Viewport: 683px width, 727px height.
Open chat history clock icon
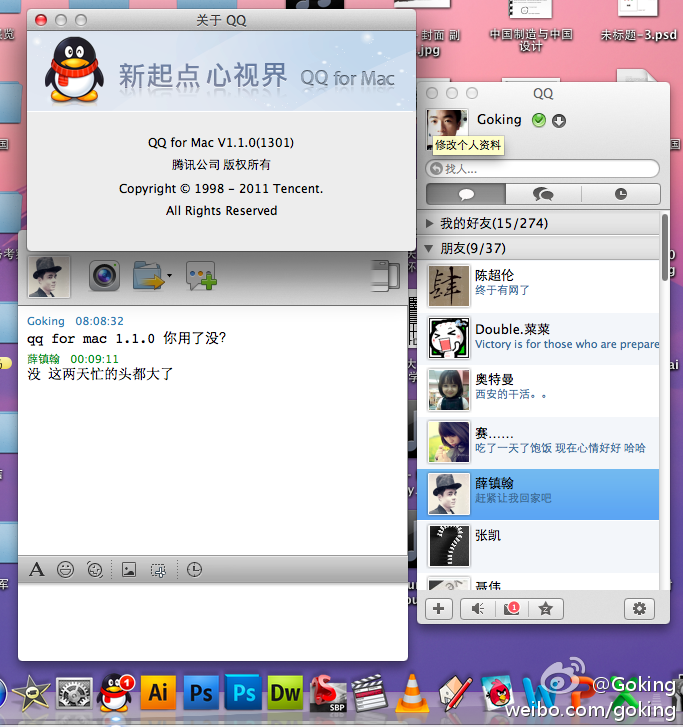194,569
